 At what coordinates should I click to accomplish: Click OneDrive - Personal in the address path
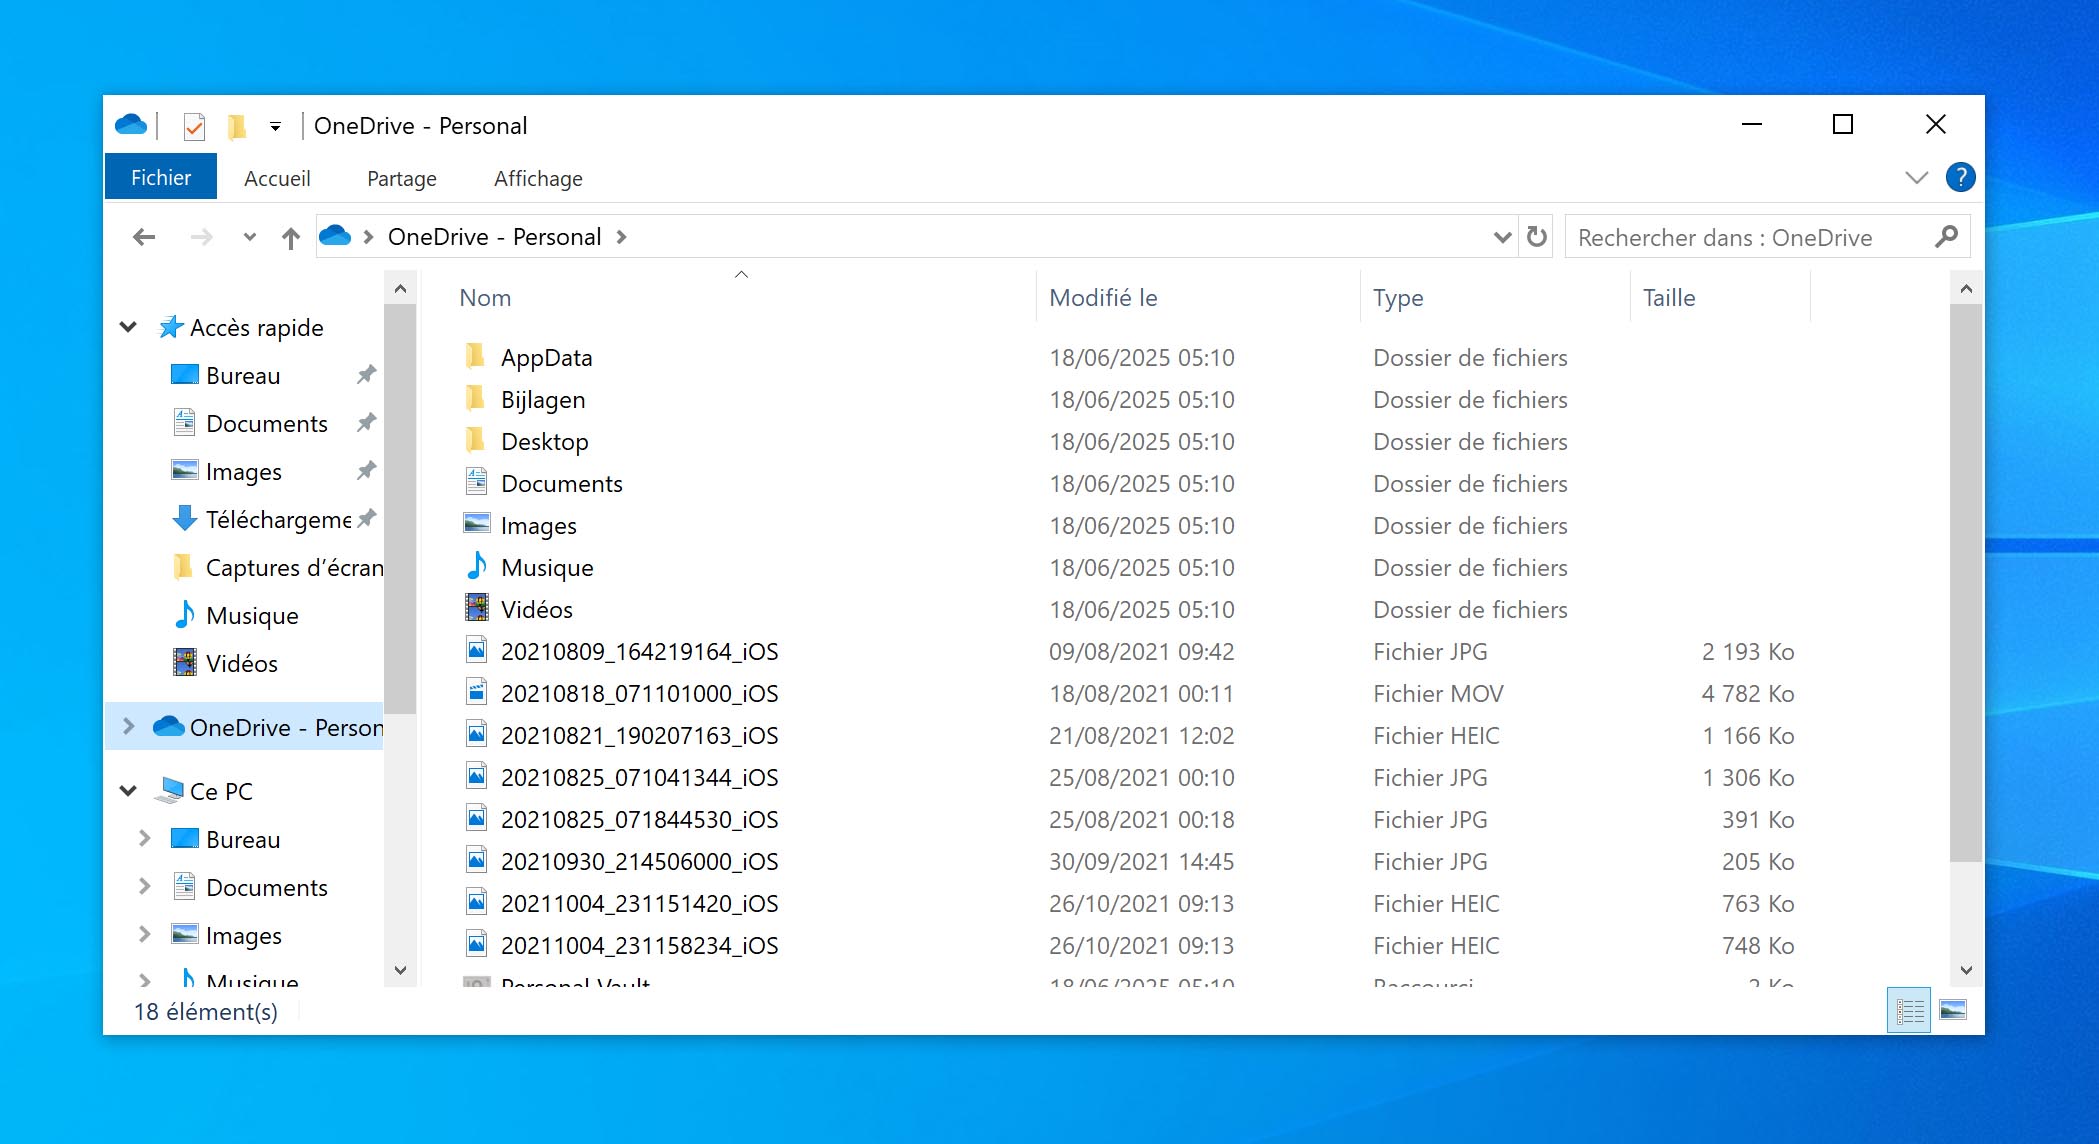494,237
